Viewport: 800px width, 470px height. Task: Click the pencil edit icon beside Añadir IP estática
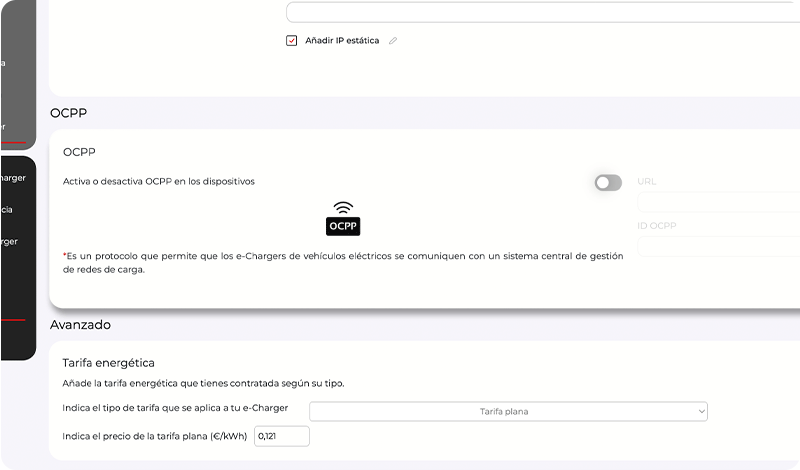393,41
